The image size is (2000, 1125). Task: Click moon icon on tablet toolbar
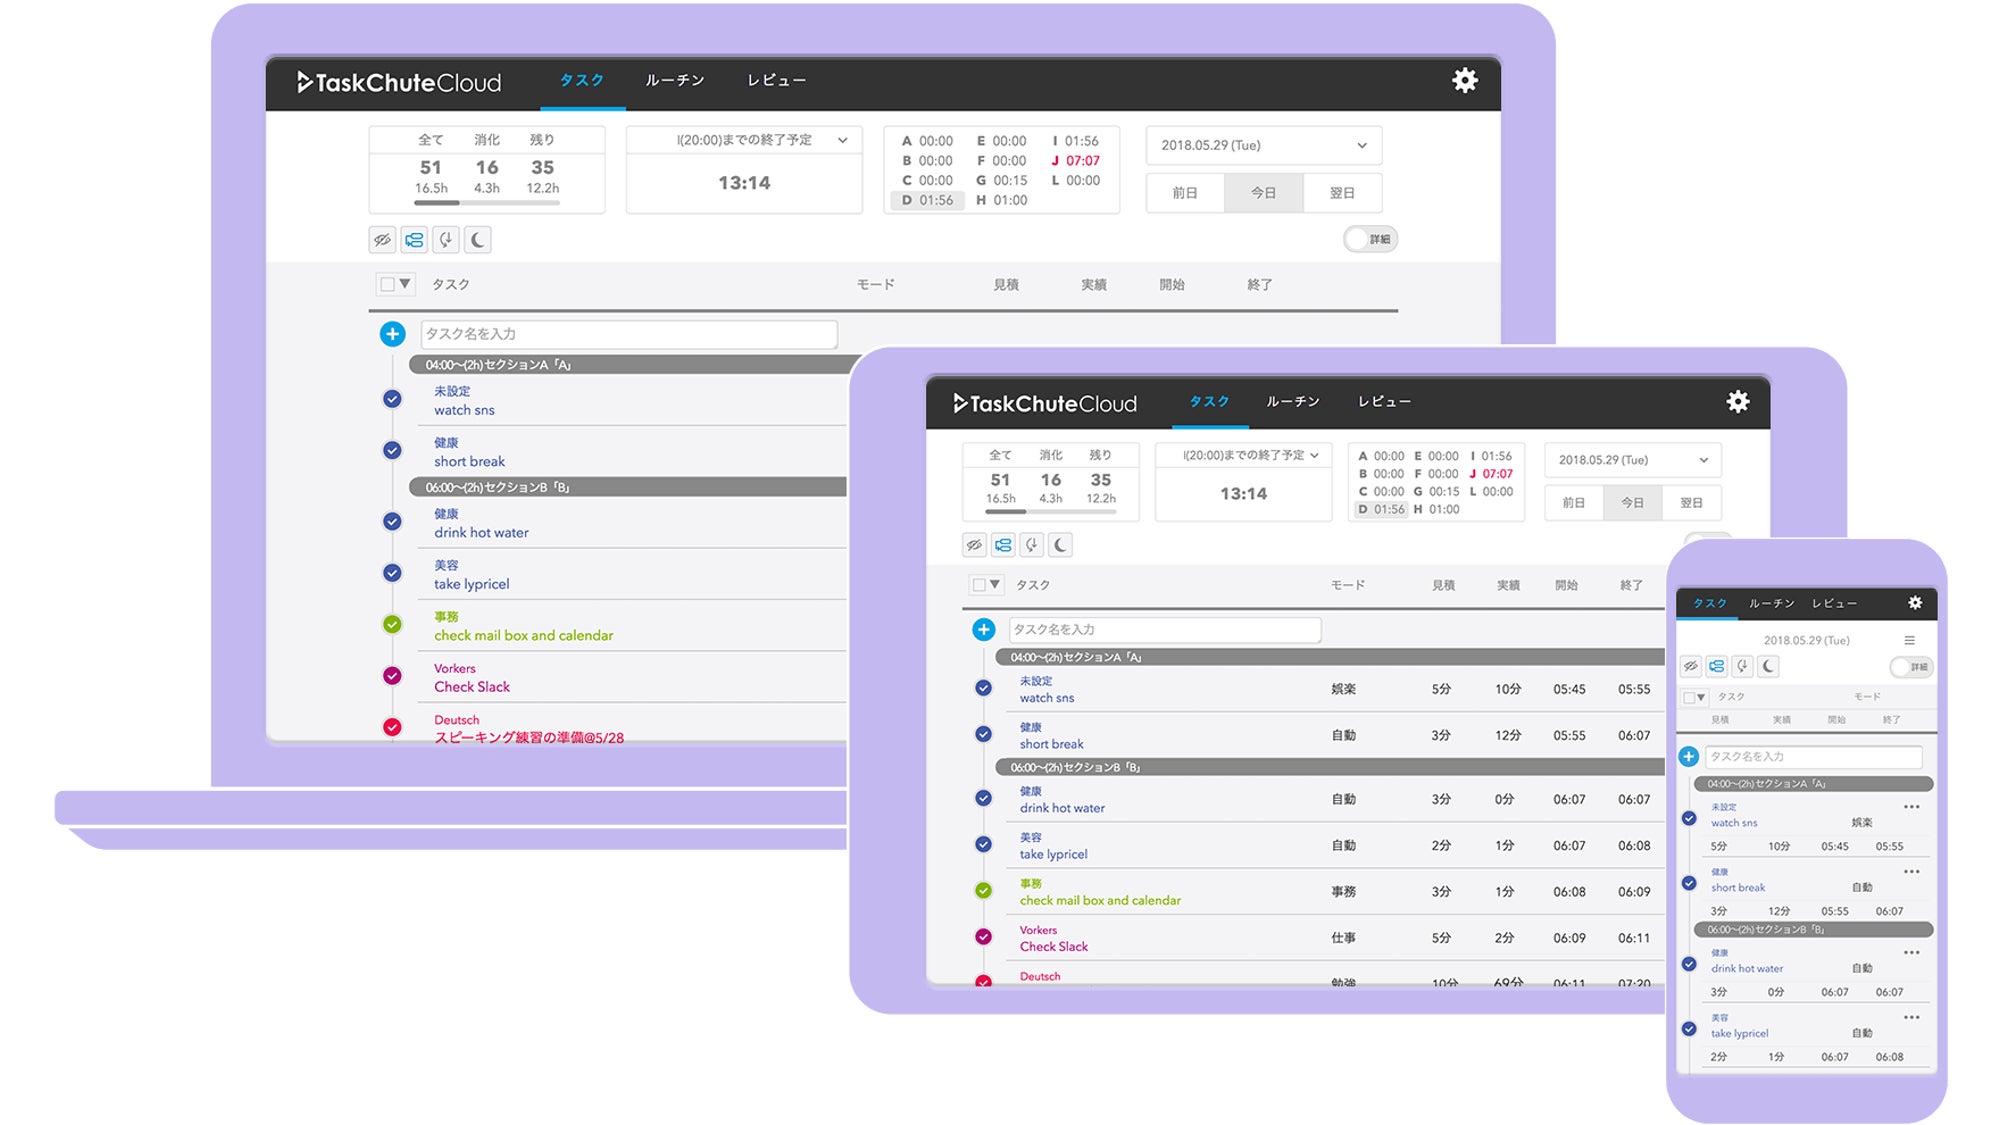point(1061,545)
